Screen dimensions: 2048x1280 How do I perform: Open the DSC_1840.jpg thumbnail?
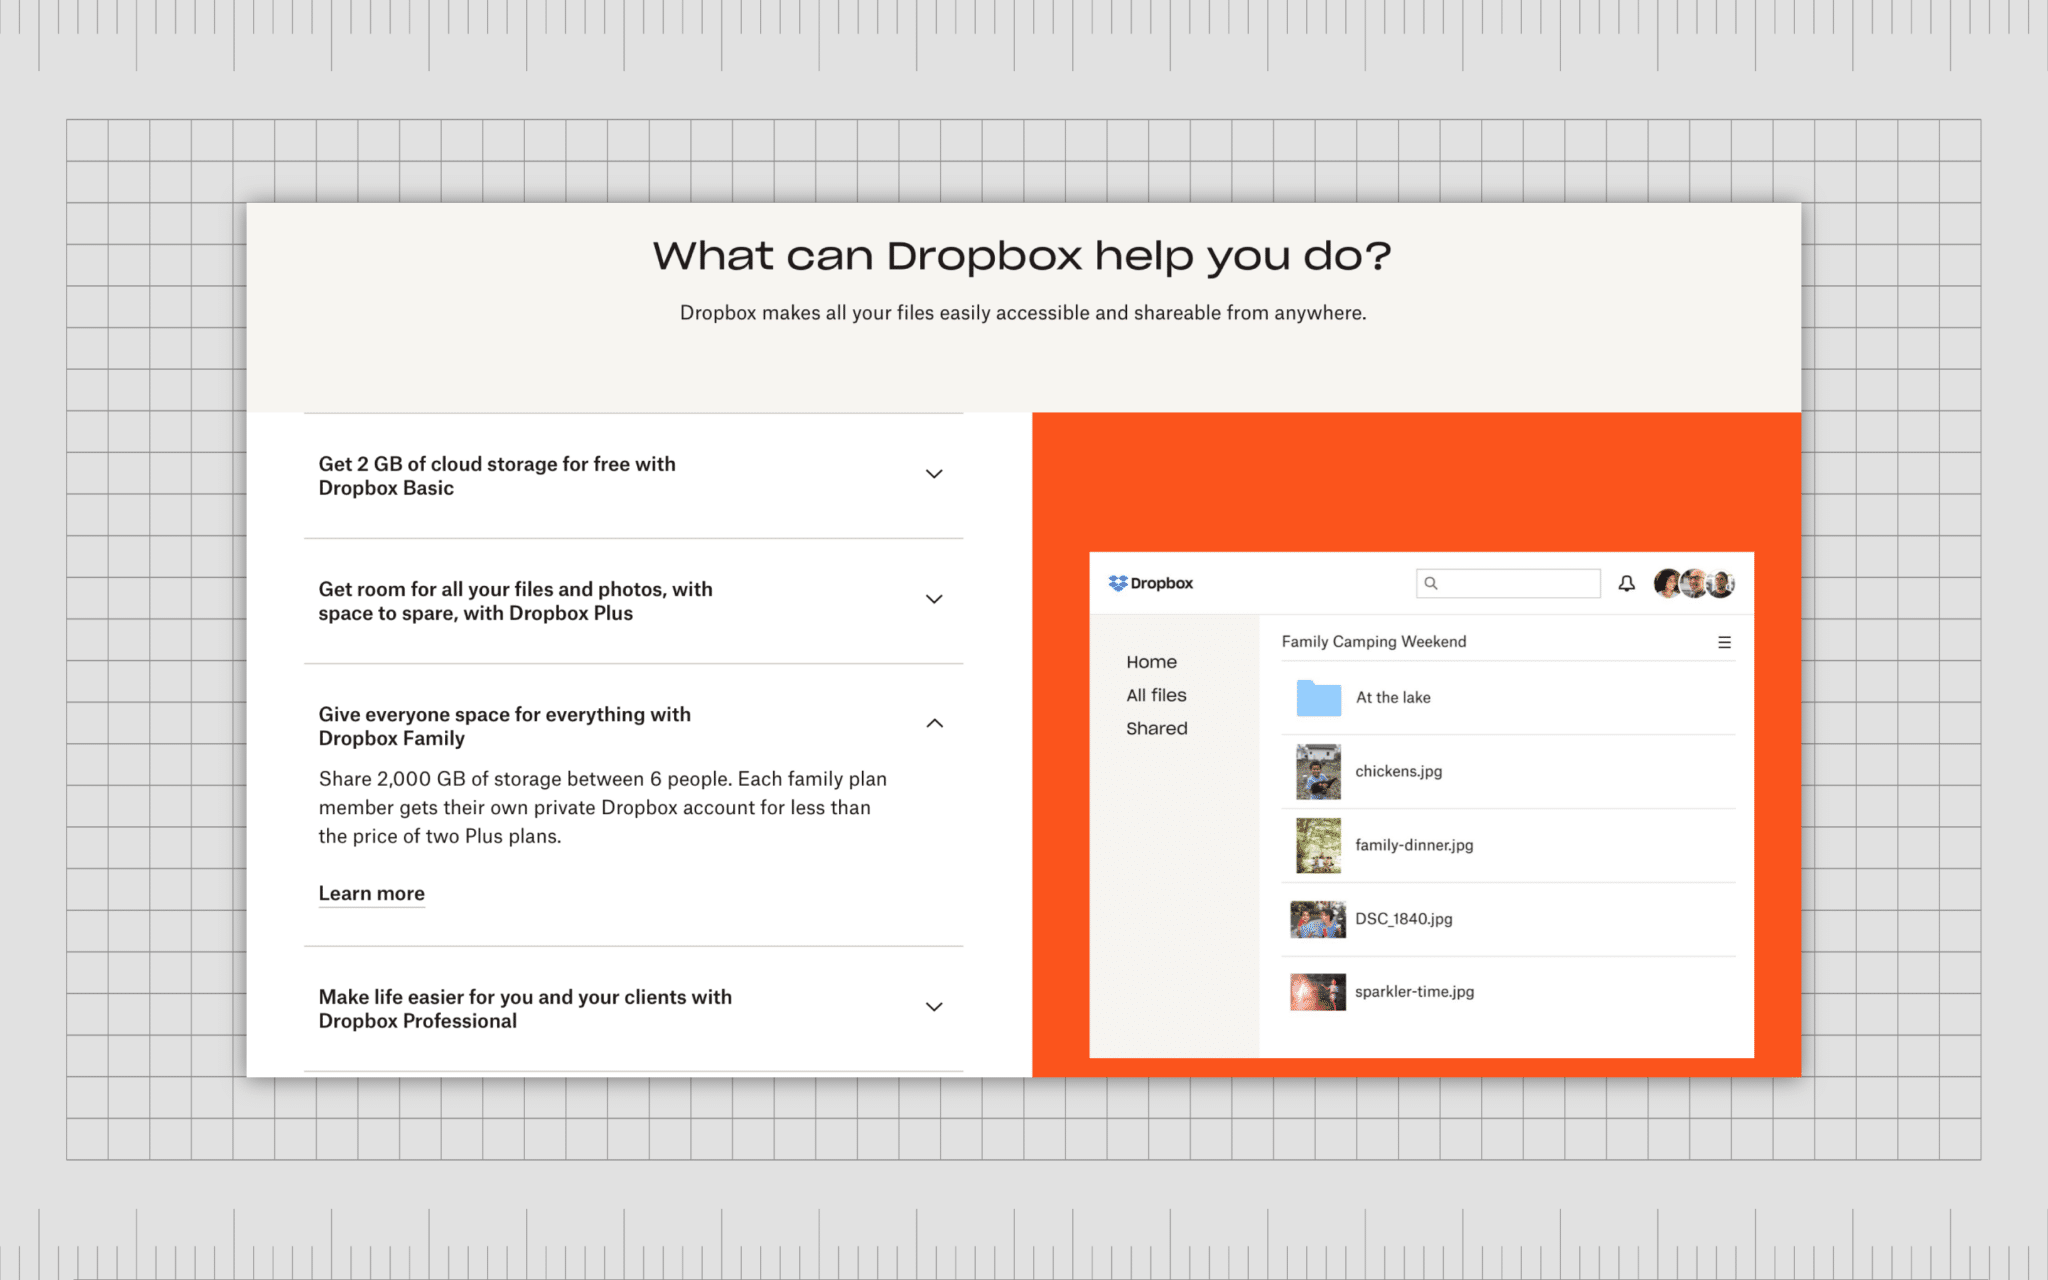coord(1318,919)
